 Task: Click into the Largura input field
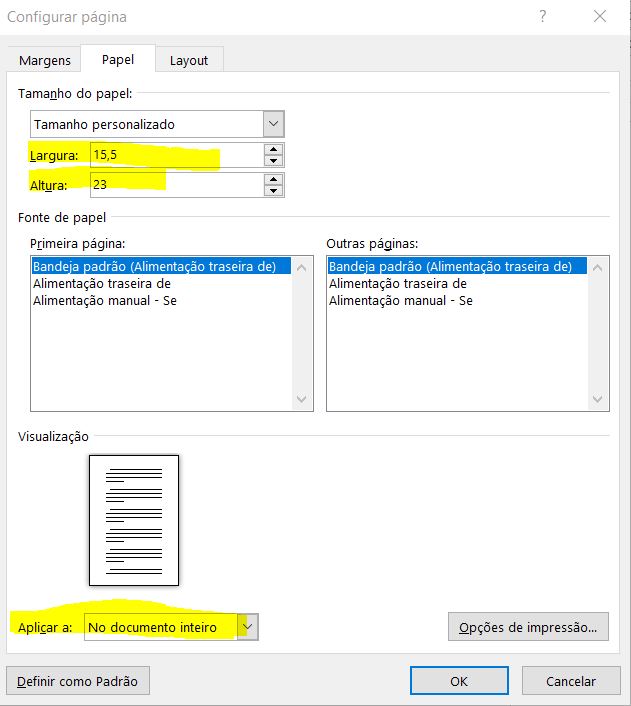(177, 155)
